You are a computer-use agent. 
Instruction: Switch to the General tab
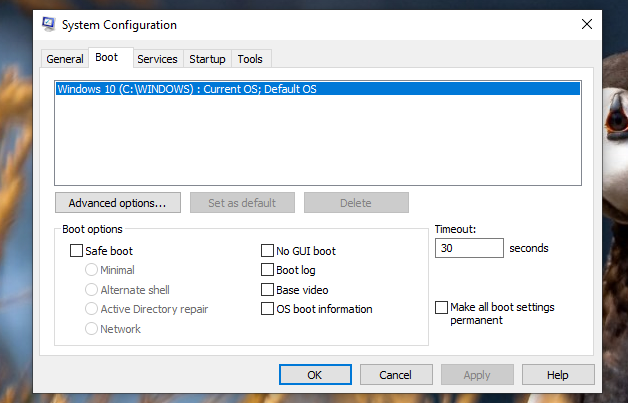tap(65, 59)
